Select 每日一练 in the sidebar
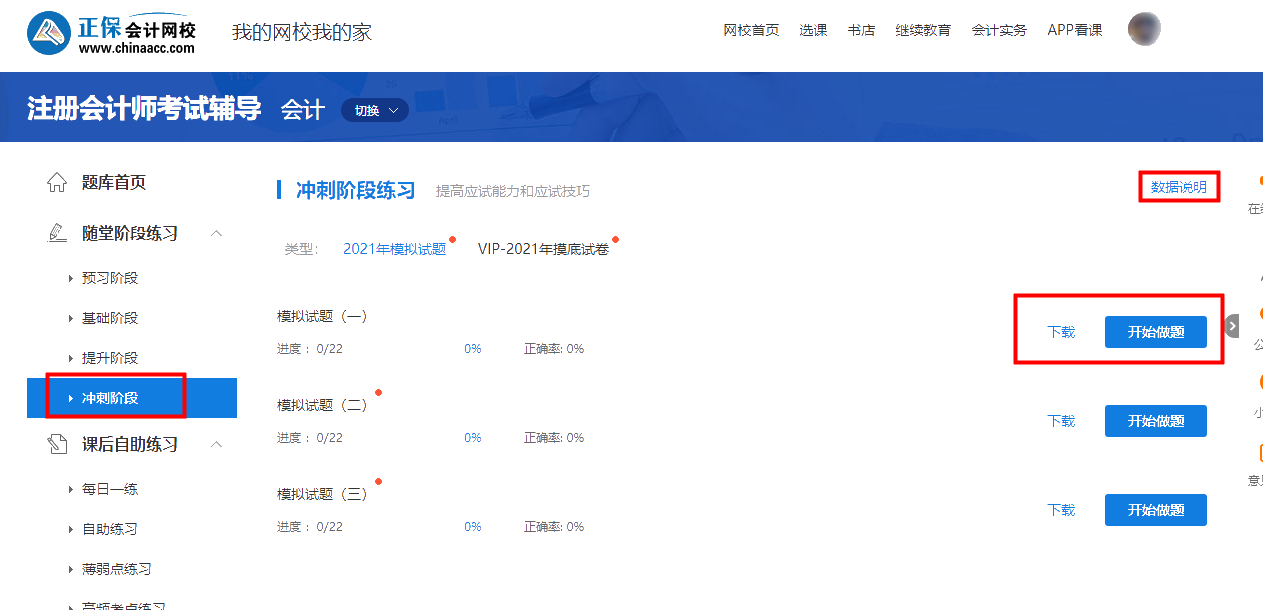This screenshot has height=610, width=1263. click(x=108, y=488)
